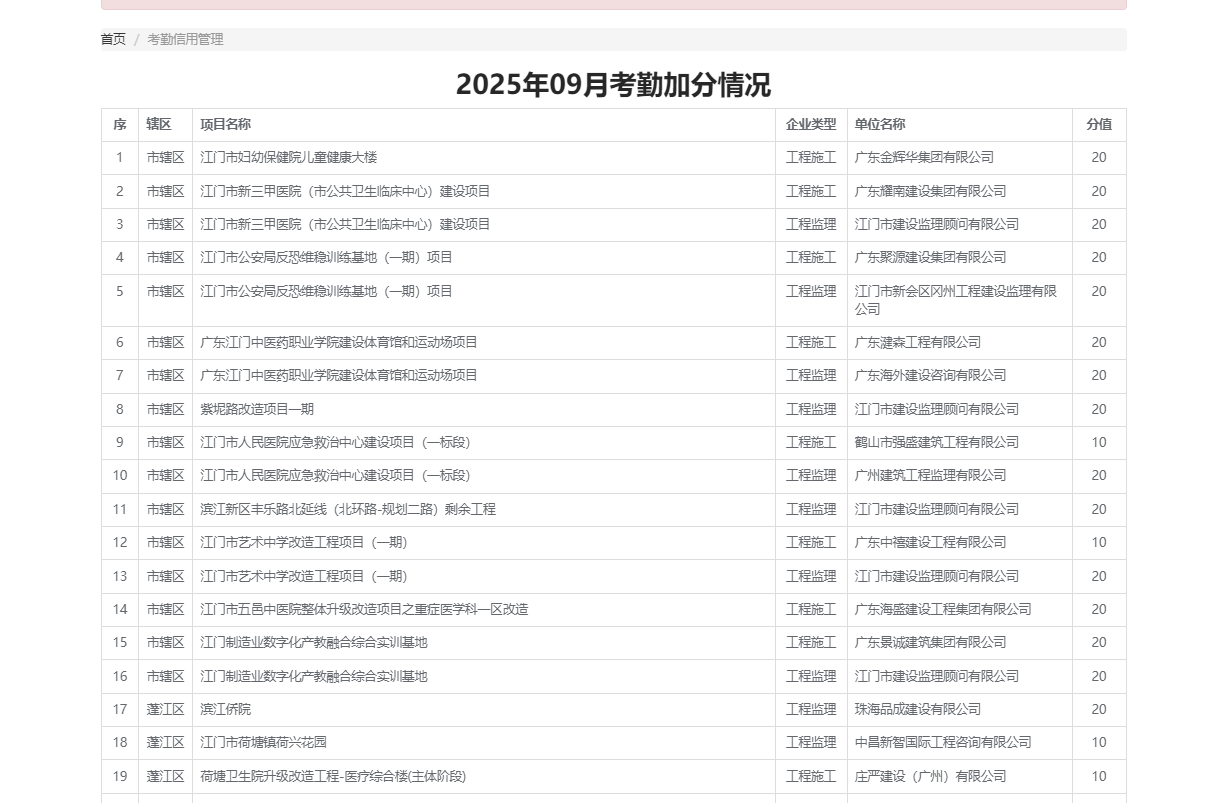This screenshot has height=803, width=1213.
Task: Select the 广东金辉华集团有限公司 company cell
Action: tap(924, 158)
